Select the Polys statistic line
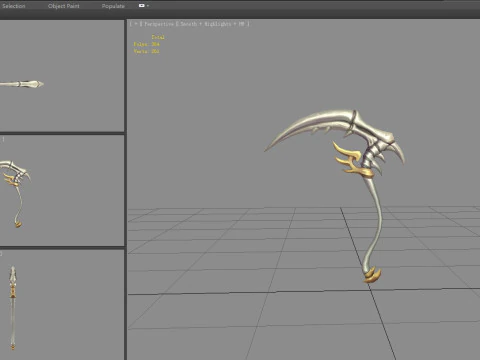This screenshot has height=360, width=480. point(147,44)
